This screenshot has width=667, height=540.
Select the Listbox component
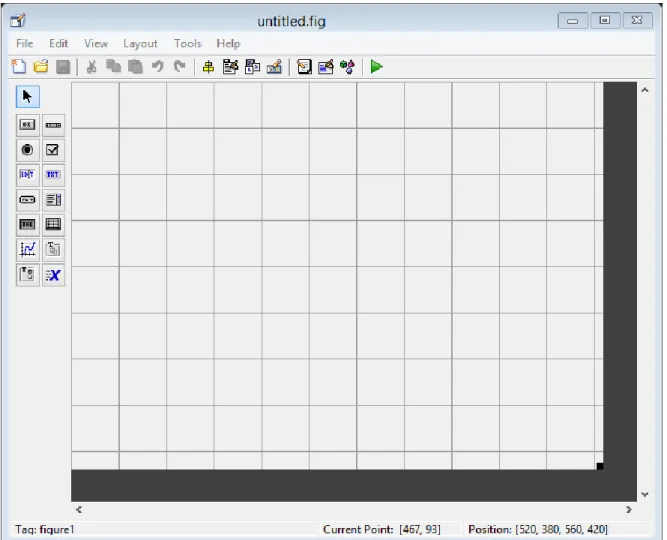point(53,200)
